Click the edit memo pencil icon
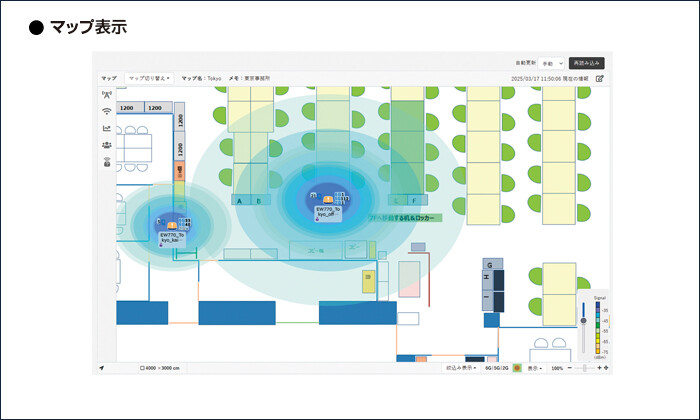The height and width of the screenshot is (420, 700). [600, 78]
